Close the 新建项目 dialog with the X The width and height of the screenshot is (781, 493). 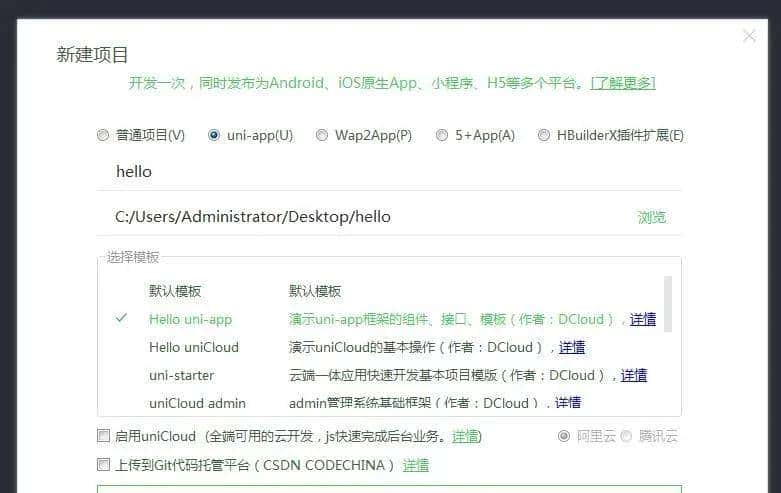(x=749, y=36)
